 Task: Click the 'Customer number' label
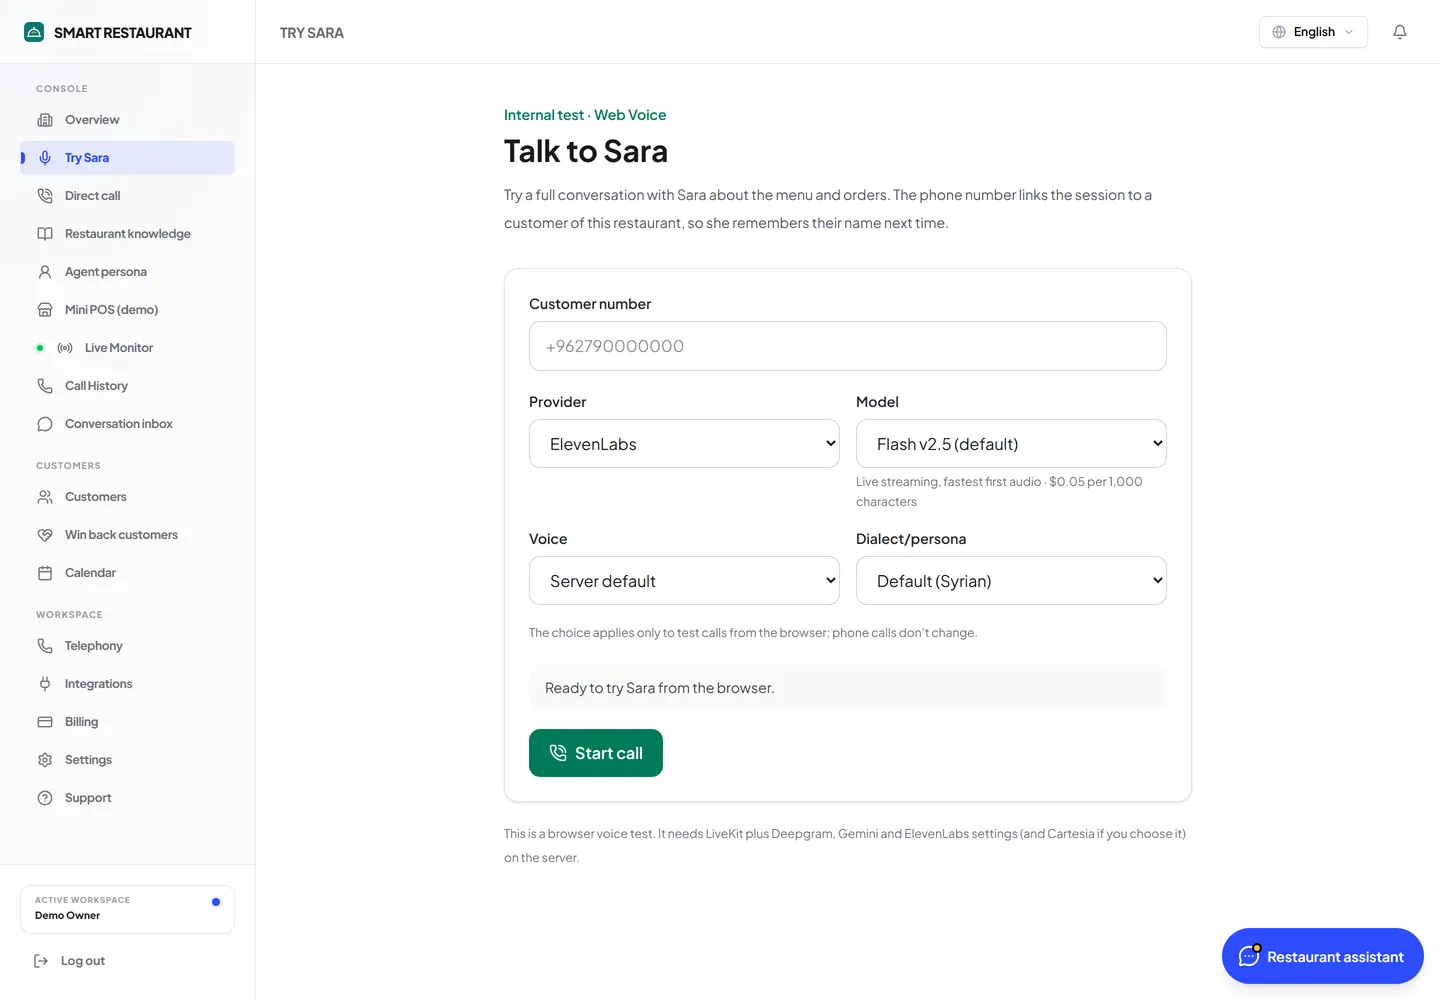coord(590,304)
